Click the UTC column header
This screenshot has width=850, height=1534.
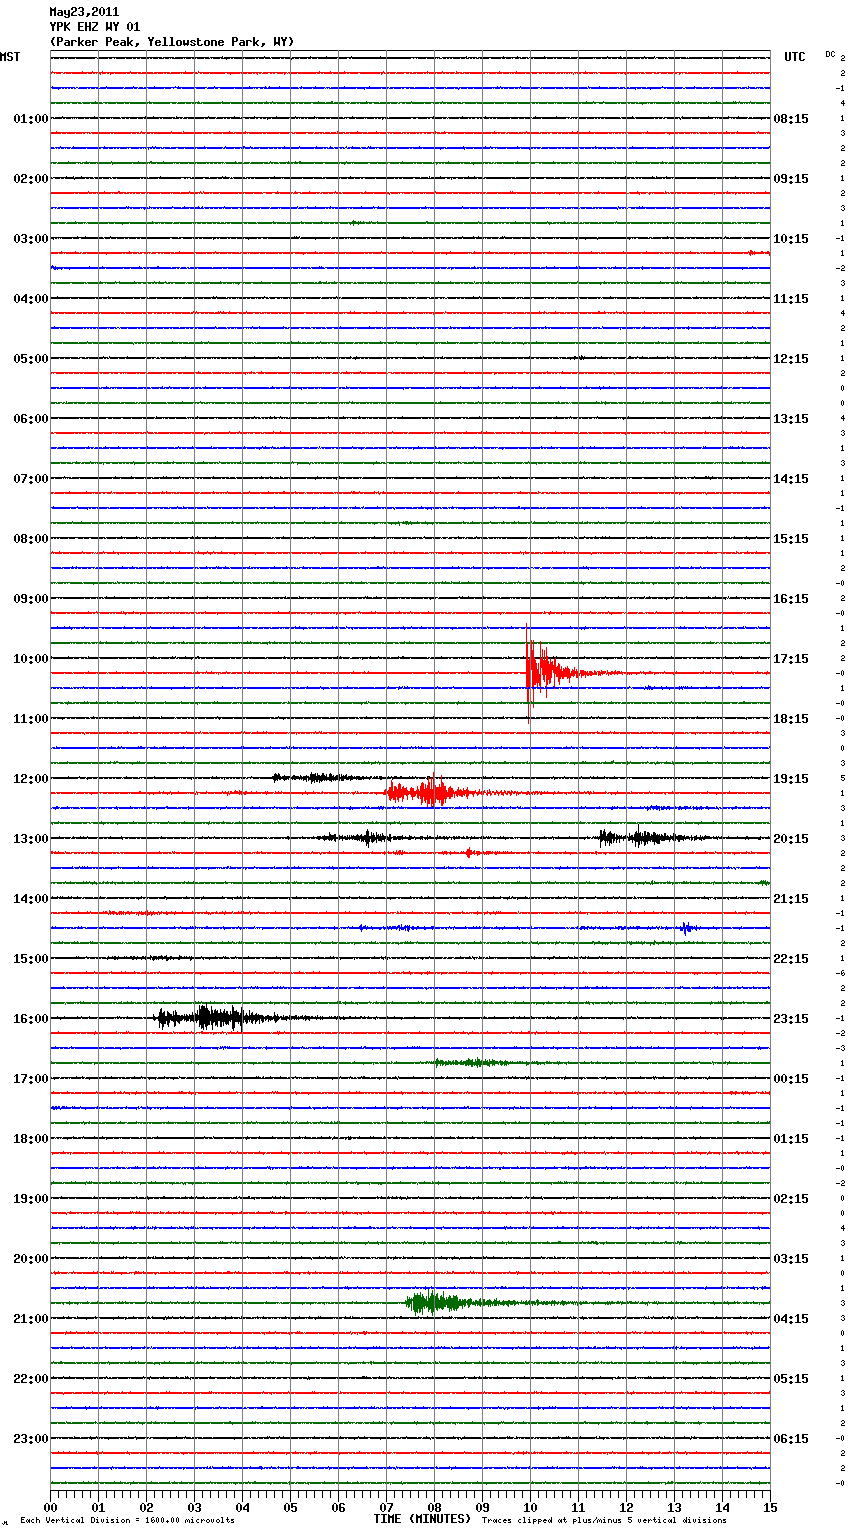795,57
